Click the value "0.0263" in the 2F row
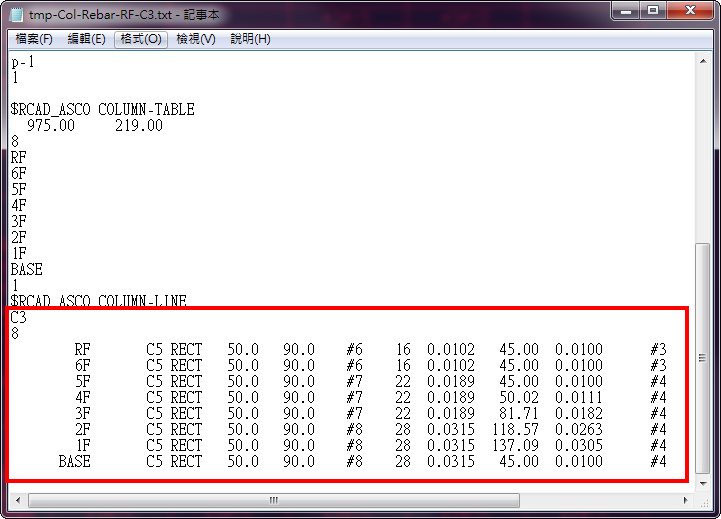This screenshot has width=721, height=519. [x=578, y=429]
